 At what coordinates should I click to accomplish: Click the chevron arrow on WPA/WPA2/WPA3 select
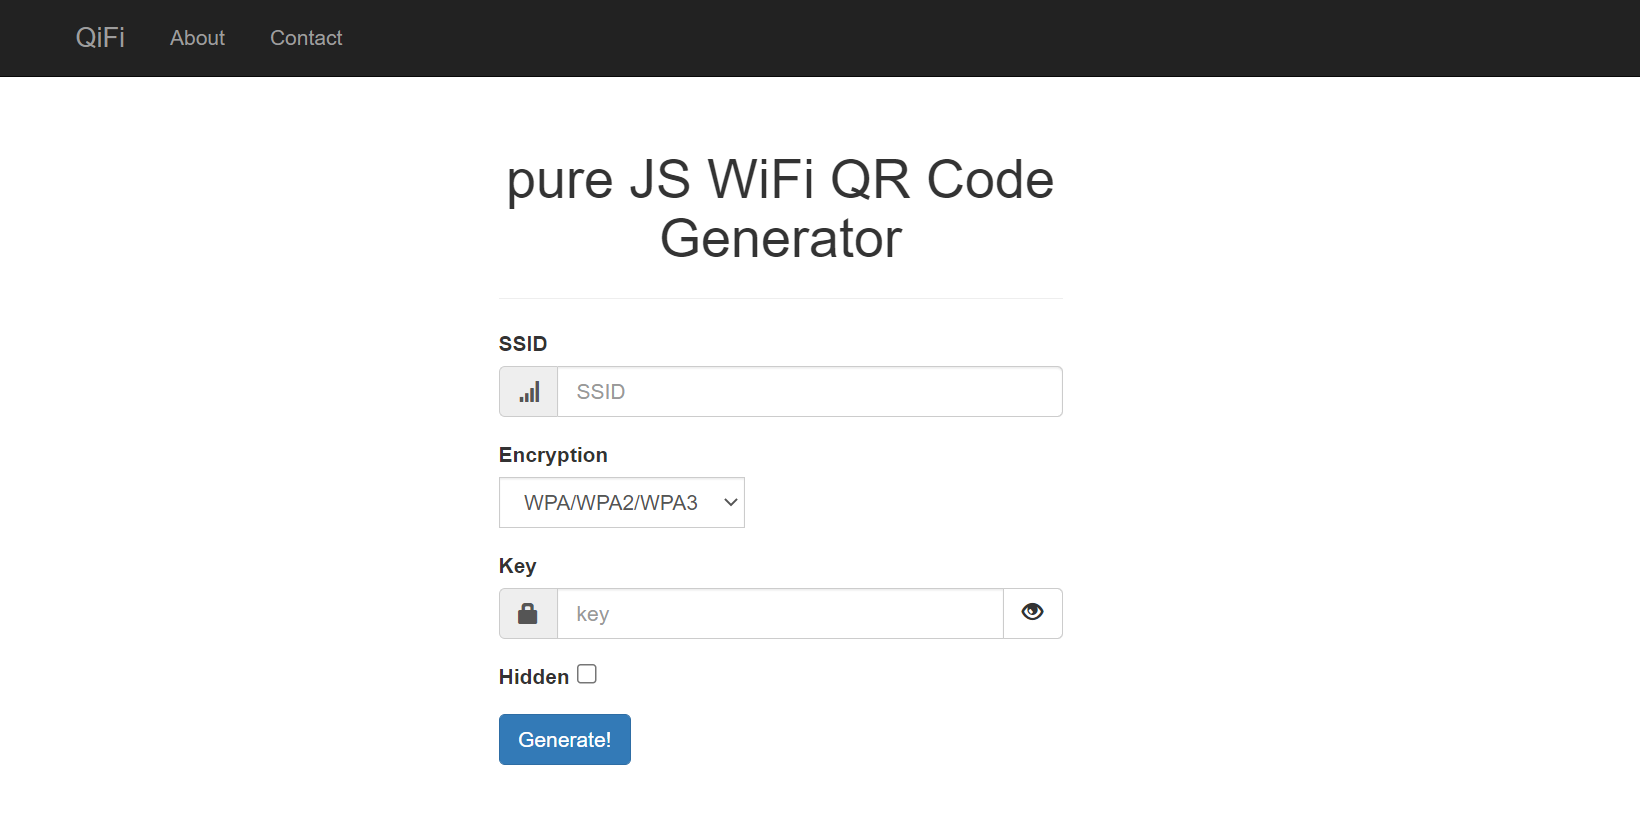pos(731,503)
